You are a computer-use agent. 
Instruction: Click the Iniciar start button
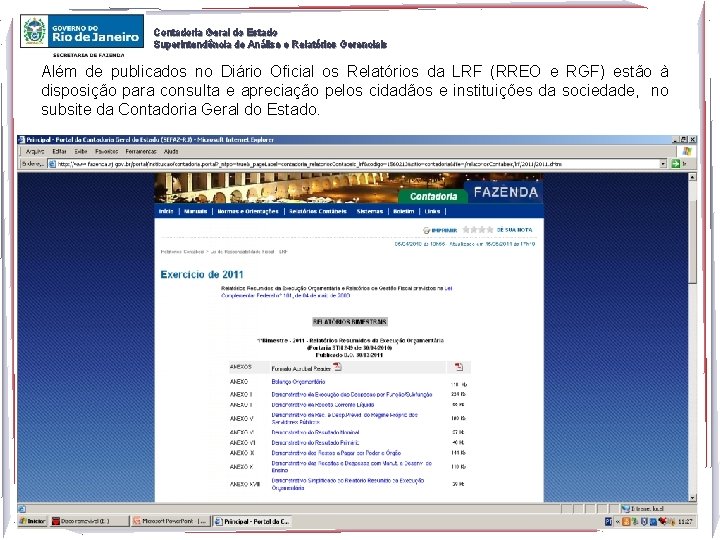(33, 522)
